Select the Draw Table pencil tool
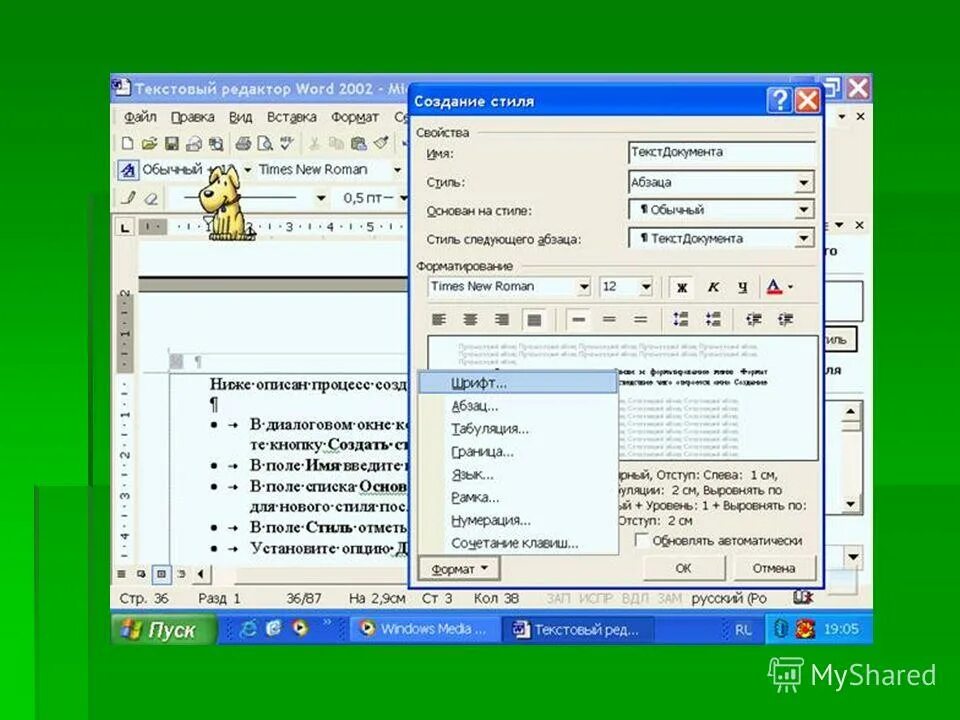This screenshot has height=720, width=960. (129, 198)
